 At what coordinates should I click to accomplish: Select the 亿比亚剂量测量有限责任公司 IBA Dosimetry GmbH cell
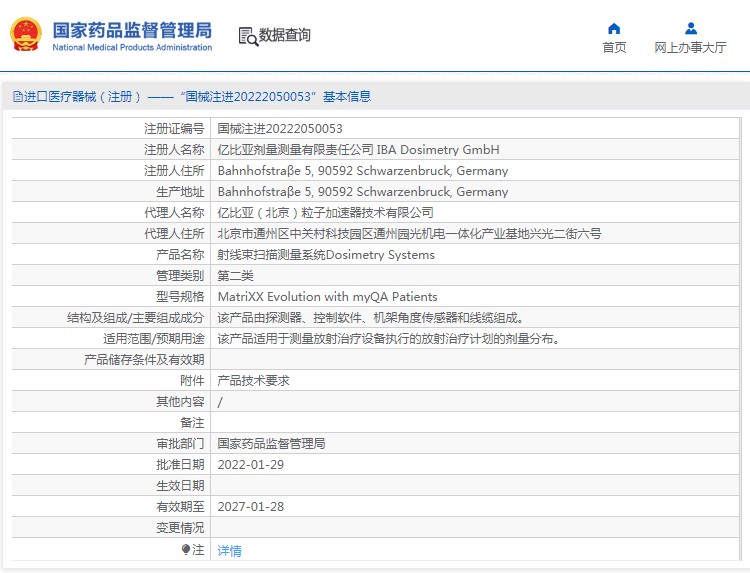coord(358,150)
